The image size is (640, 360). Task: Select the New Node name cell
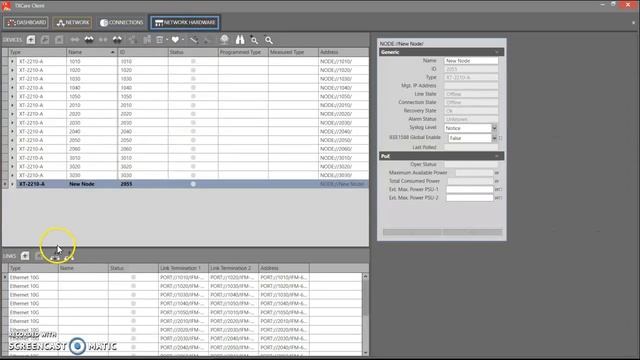click(x=92, y=184)
